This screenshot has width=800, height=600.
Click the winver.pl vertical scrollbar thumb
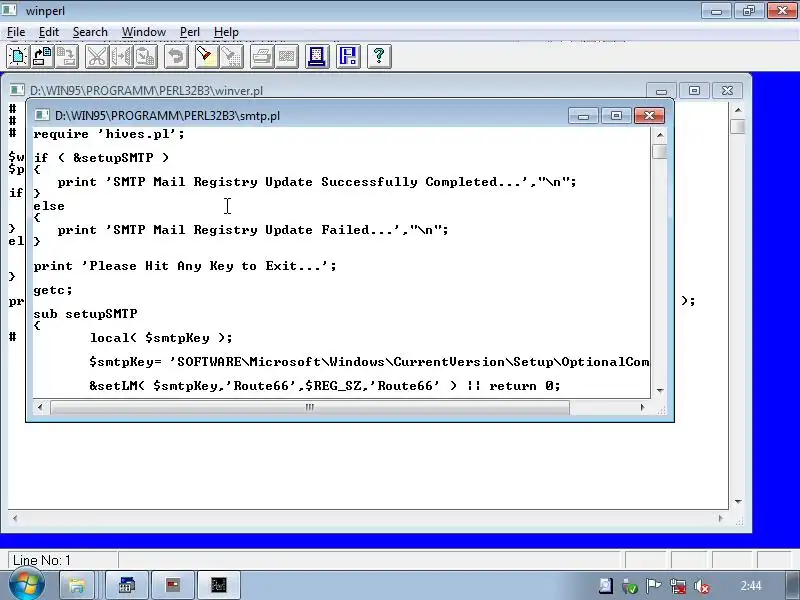pyautogui.click(x=738, y=127)
